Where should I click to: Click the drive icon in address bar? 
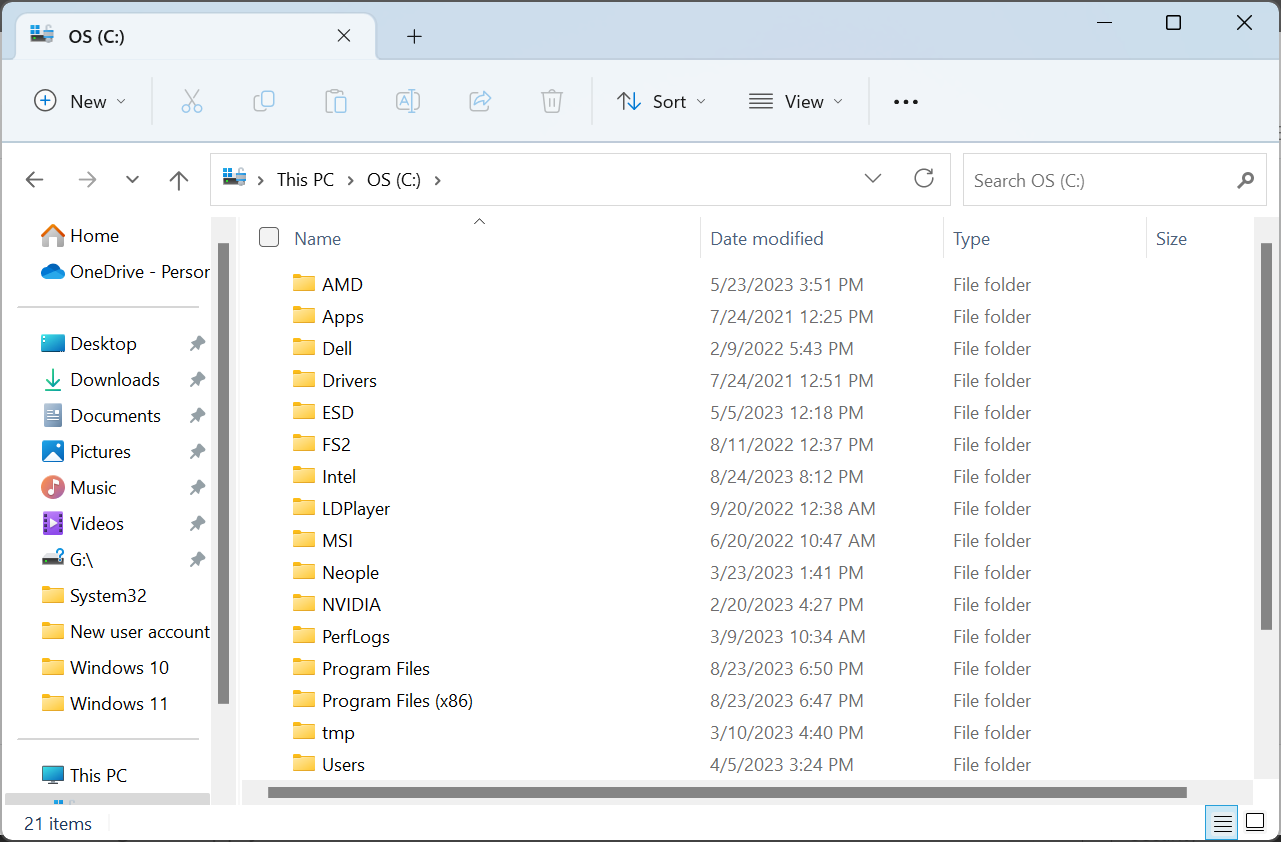pos(234,179)
